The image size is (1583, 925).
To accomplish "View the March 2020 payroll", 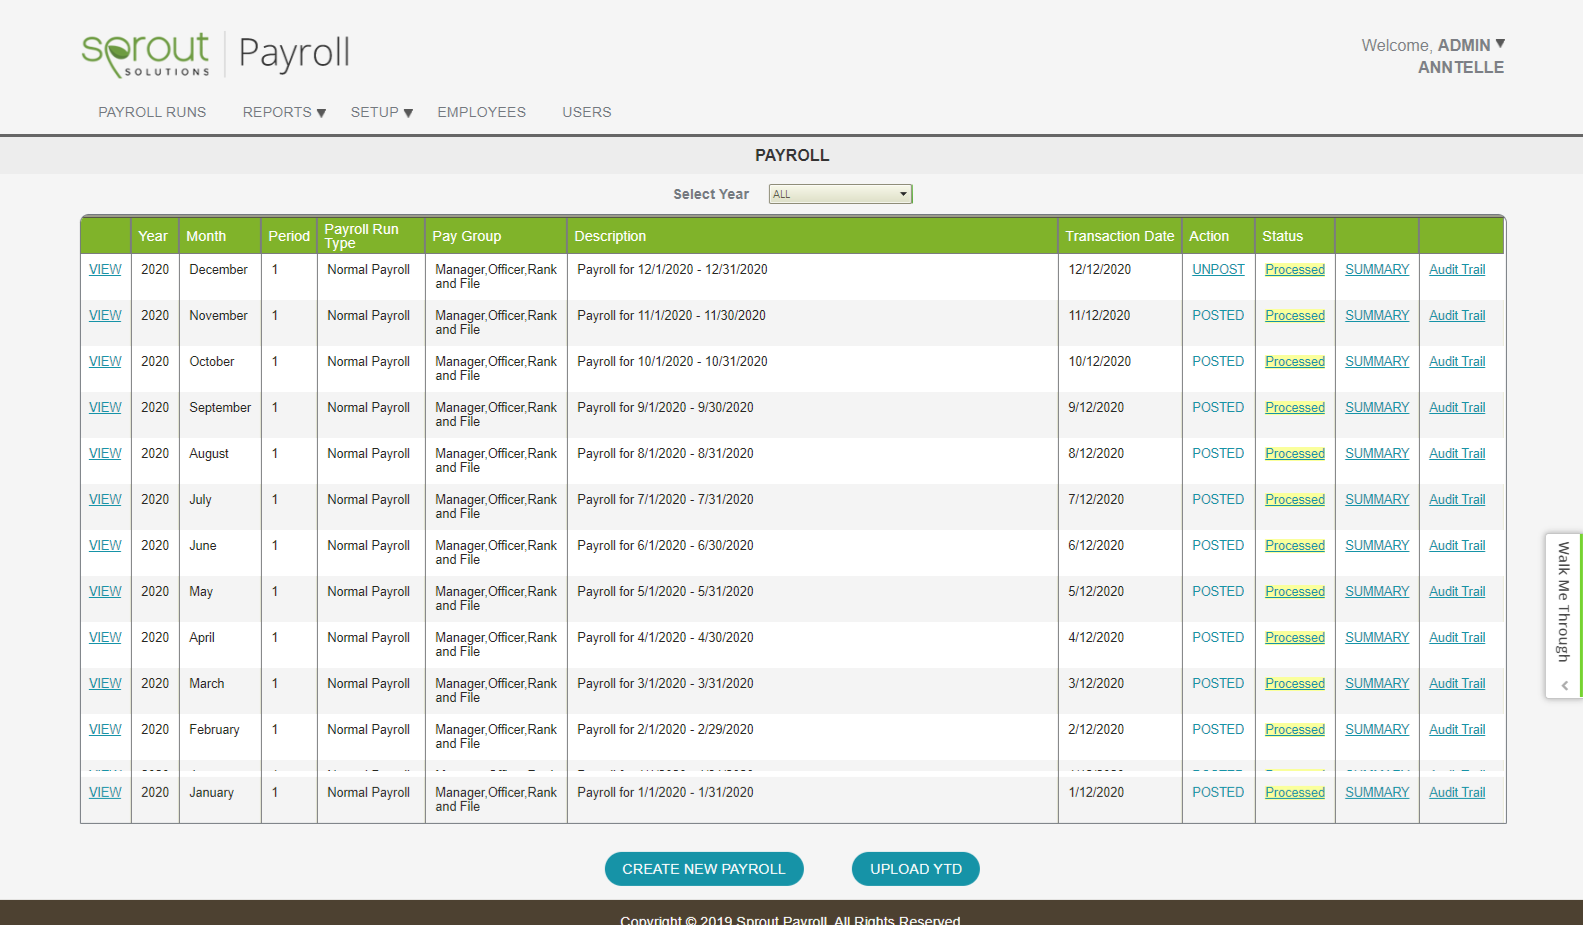I will point(105,683).
